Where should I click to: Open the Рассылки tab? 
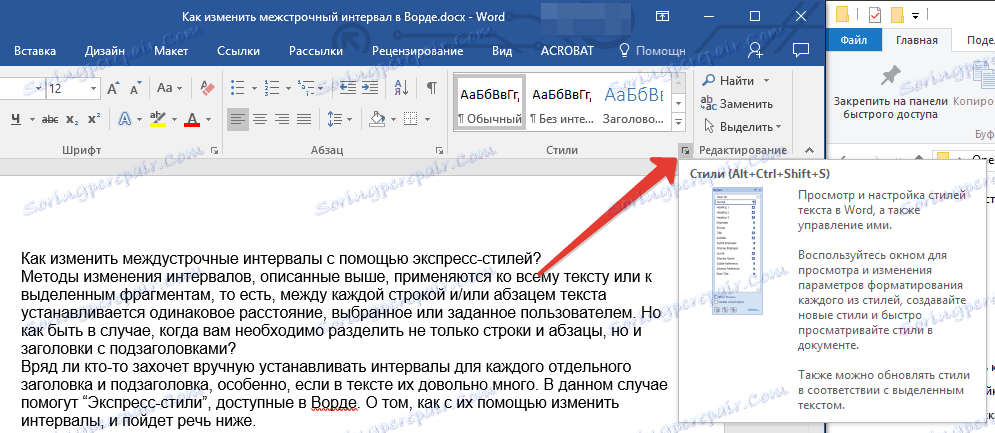coord(316,51)
